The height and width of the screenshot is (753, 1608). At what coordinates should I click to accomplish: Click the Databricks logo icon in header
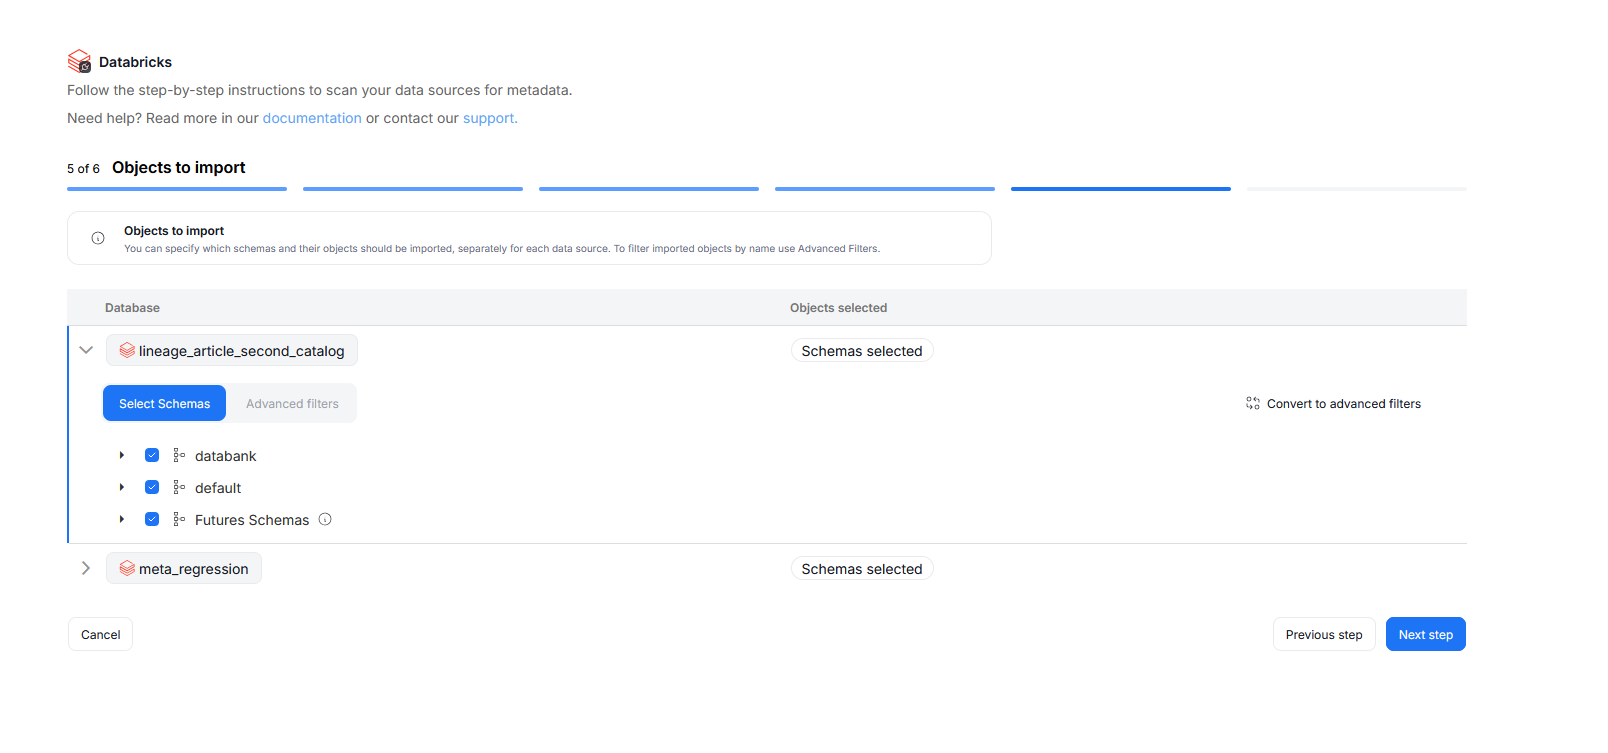(79, 61)
